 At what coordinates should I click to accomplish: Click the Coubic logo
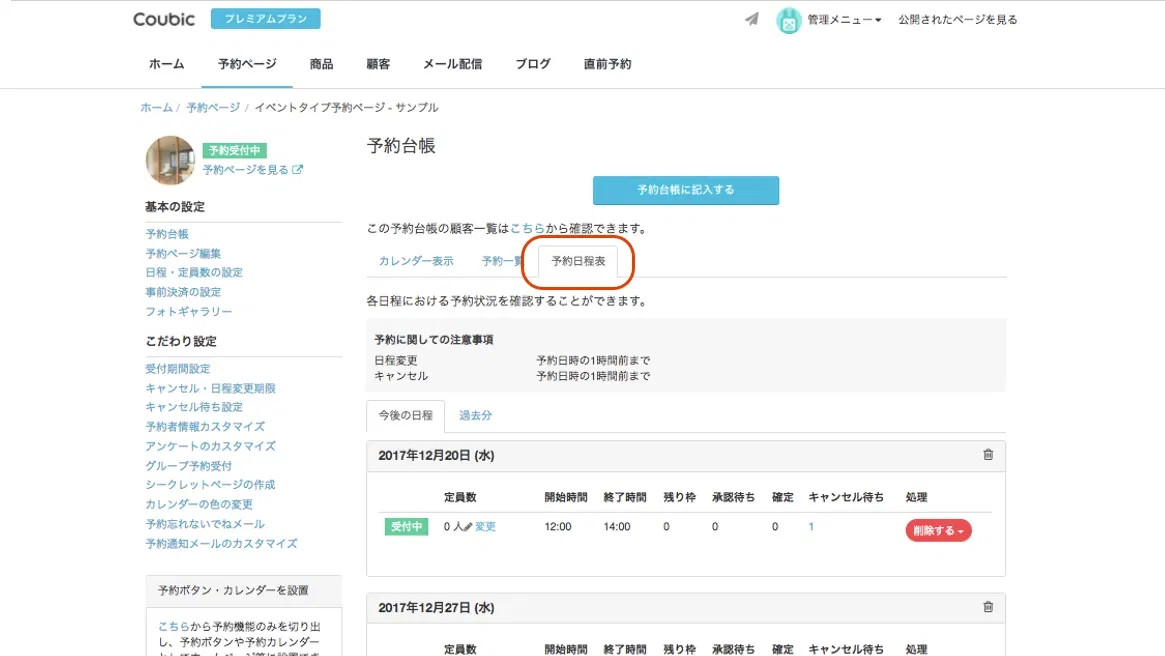click(164, 19)
